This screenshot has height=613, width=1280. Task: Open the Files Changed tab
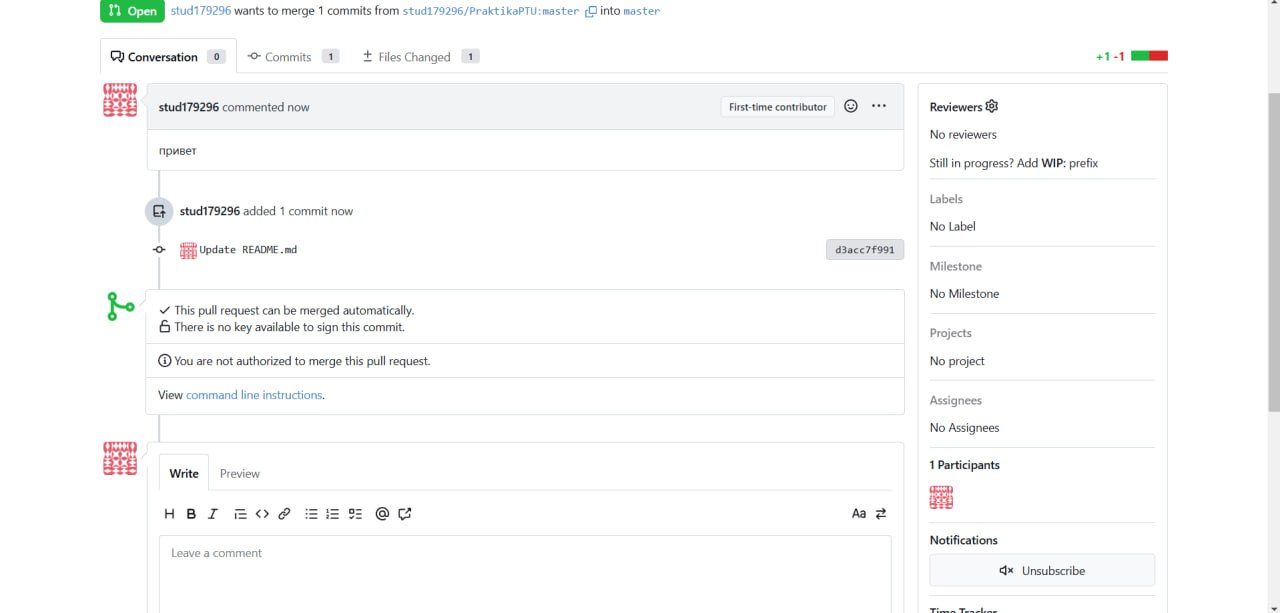(420, 57)
